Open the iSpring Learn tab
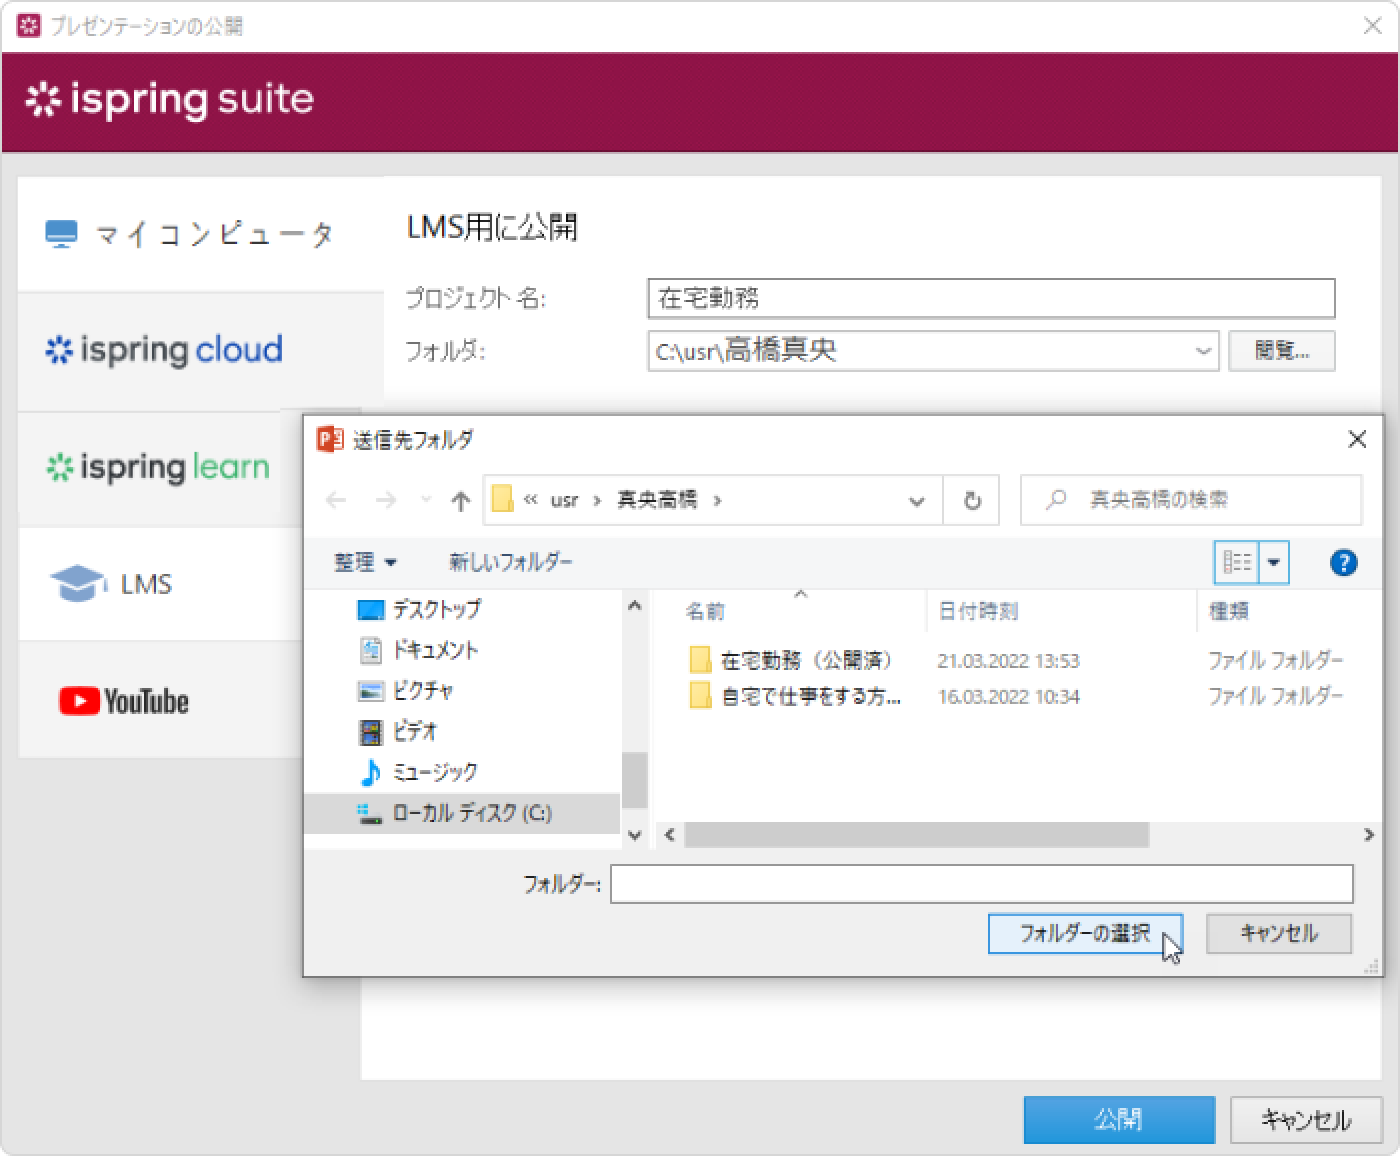Image resolution: width=1400 pixels, height=1156 pixels. [x=160, y=468]
